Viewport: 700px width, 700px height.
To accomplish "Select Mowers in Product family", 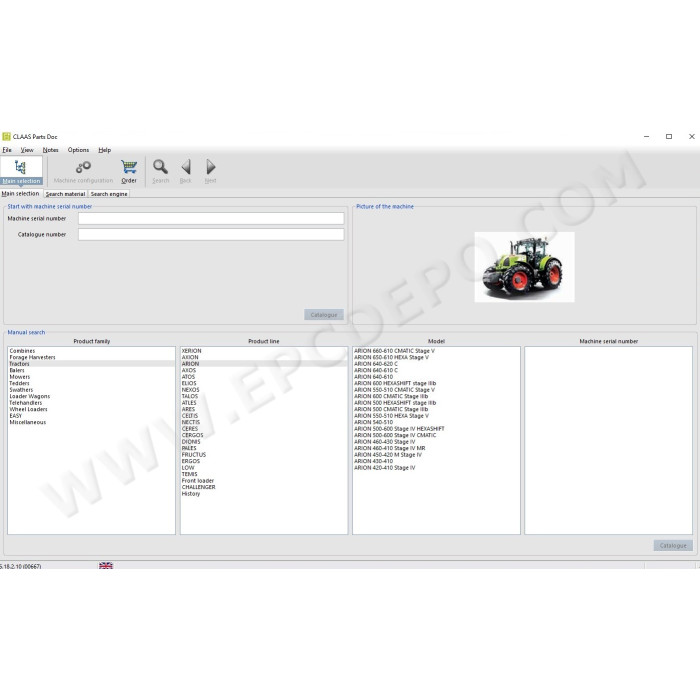I will [x=91, y=377].
